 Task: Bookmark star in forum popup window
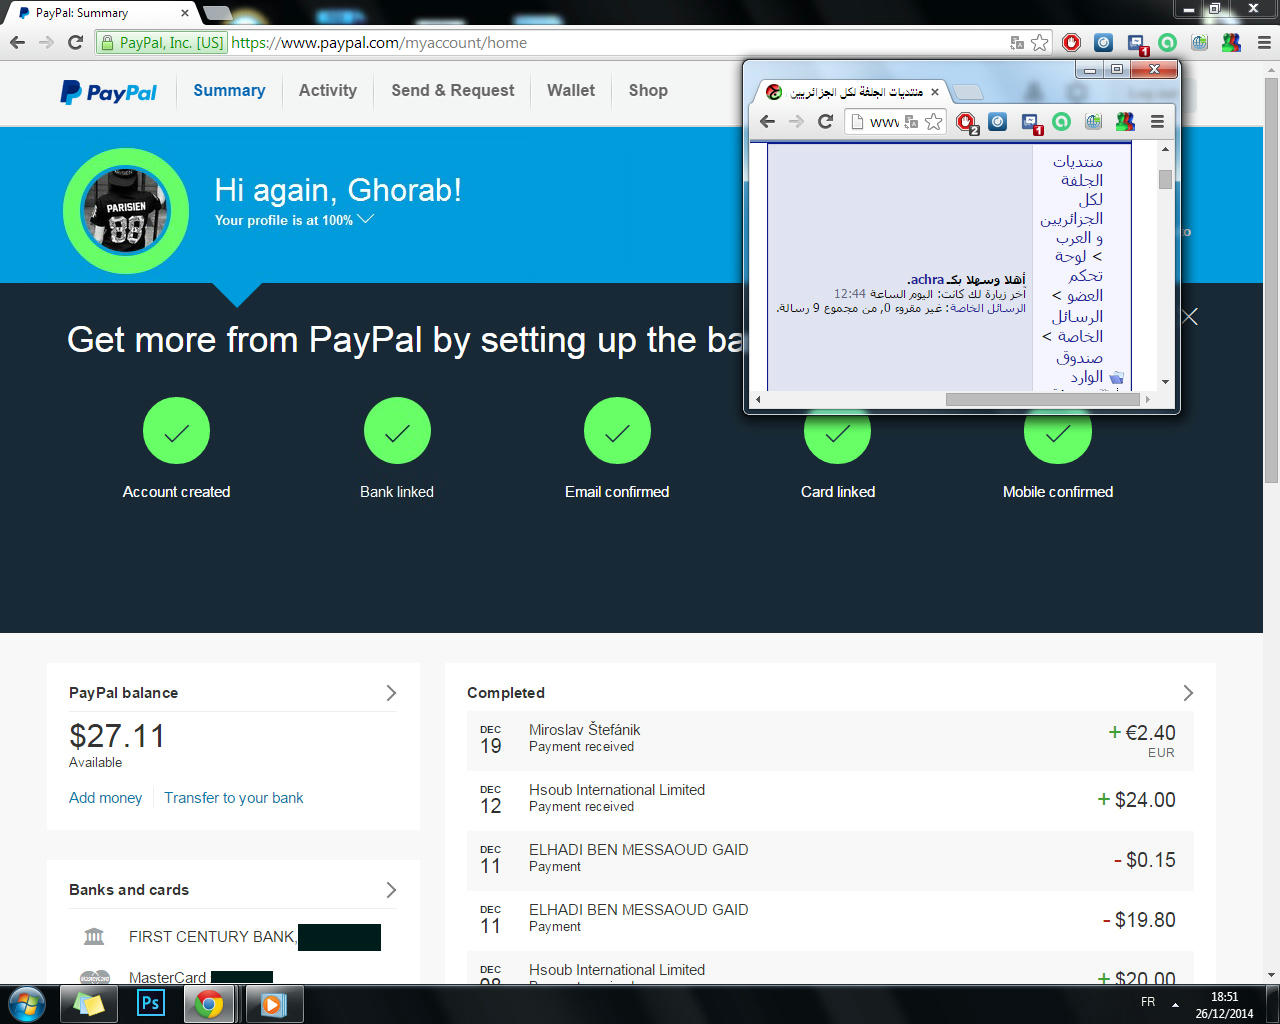click(933, 121)
